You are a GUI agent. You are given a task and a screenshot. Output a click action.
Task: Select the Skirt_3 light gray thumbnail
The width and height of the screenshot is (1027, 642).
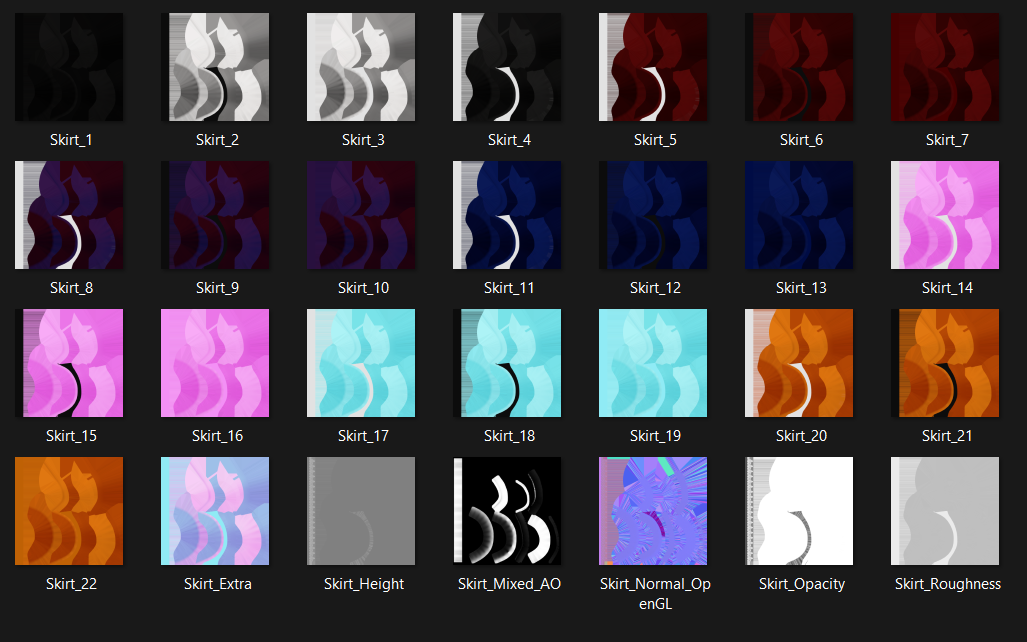click(x=361, y=67)
